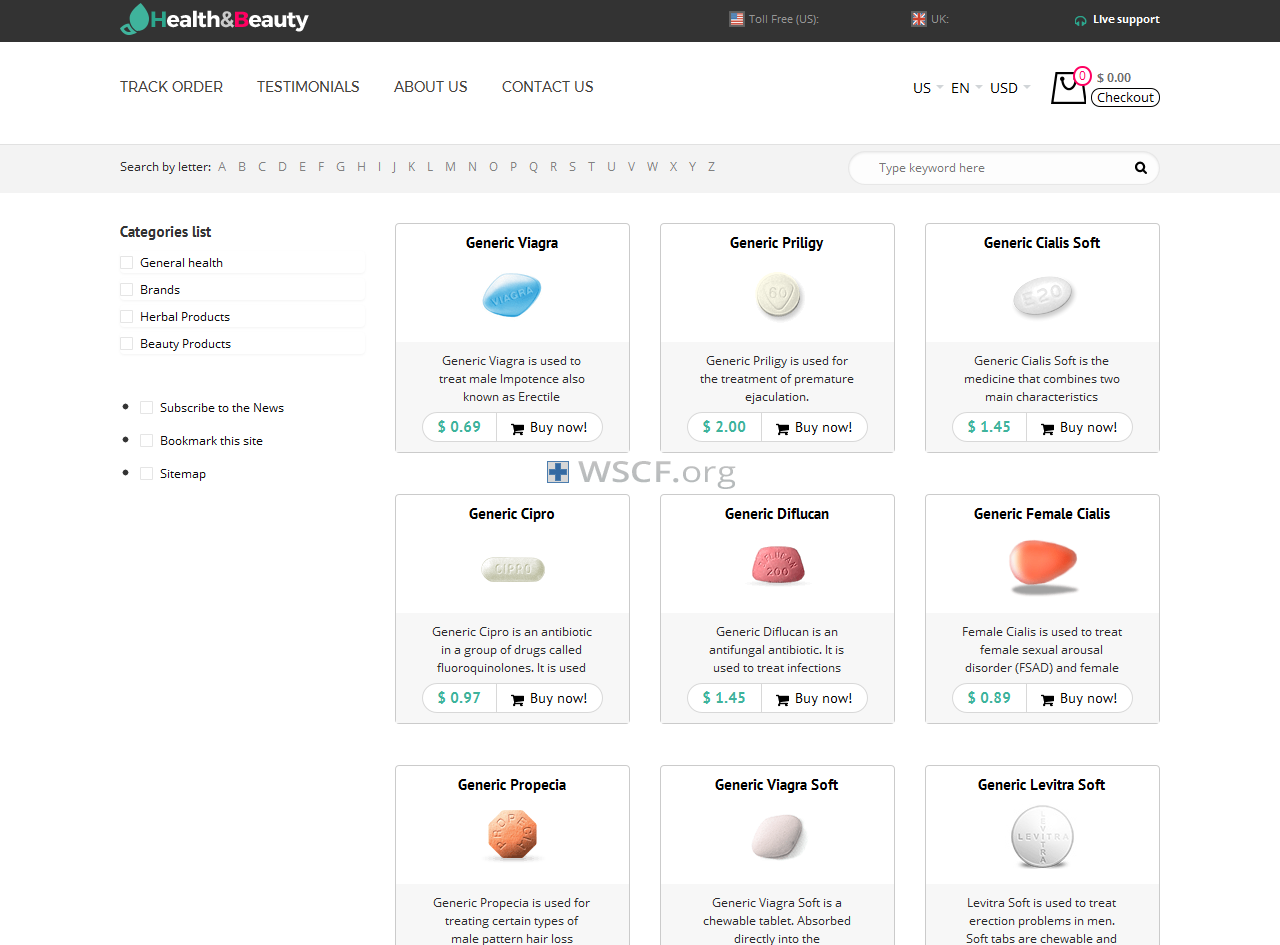This screenshot has width=1280, height=945.
Task: Open the Health&Beauty logo homepage
Action: point(214,19)
